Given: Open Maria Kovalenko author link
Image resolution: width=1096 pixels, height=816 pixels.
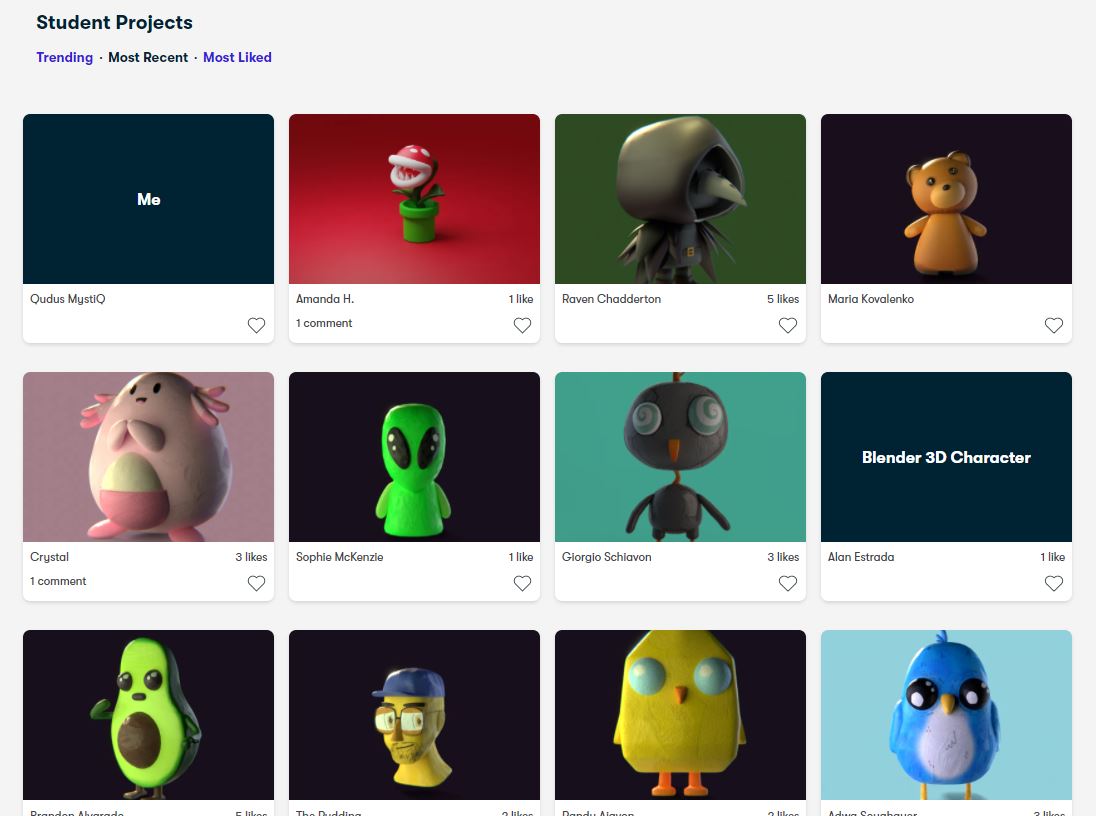Looking at the screenshot, I should point(871,299).
